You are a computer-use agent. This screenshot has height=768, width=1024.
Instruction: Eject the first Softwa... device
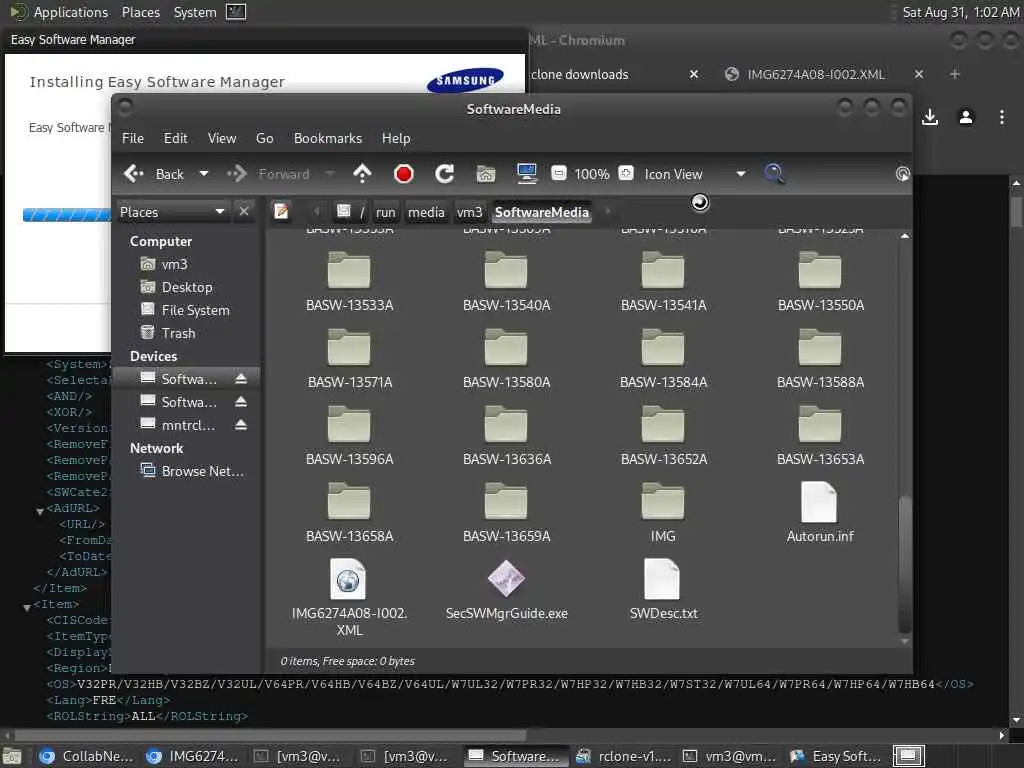[241, 379]
